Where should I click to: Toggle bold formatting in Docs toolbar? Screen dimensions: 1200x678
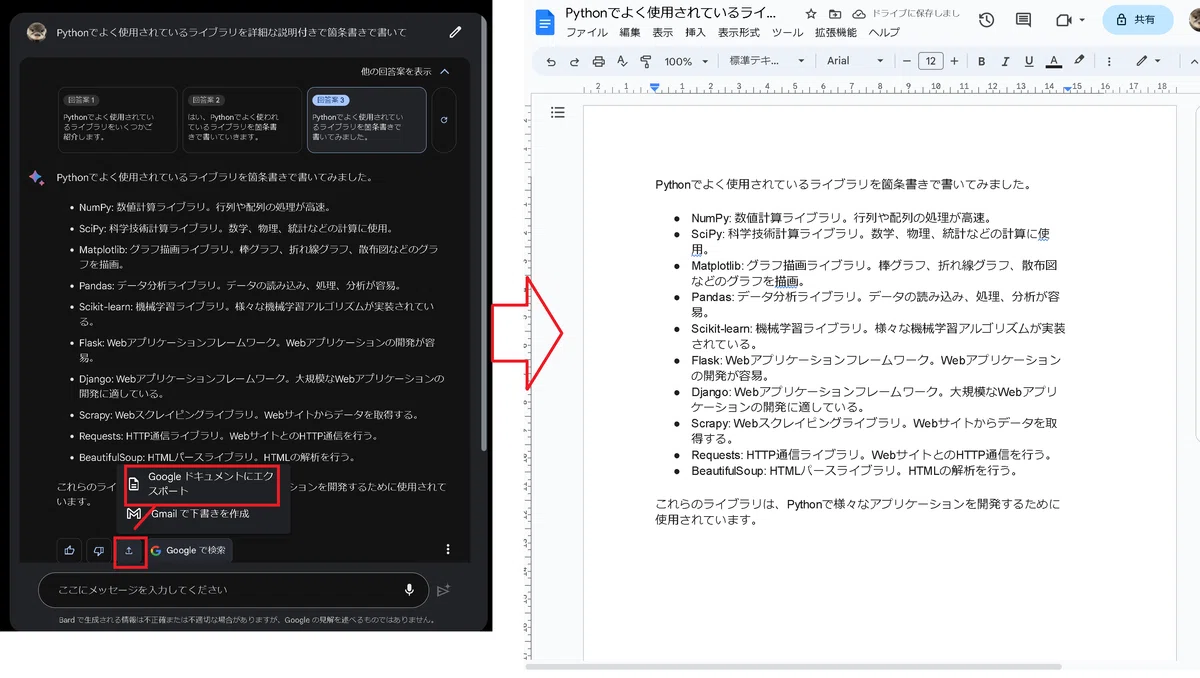click(981, 61)
